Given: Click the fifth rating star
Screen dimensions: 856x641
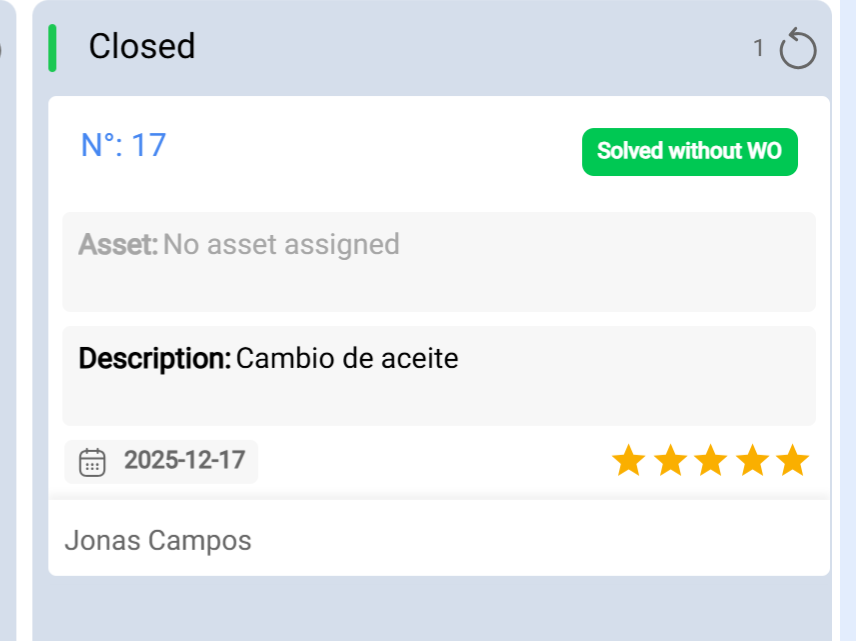Looking at the screenshot, I should pyautogui.click(x=792, y=461).
